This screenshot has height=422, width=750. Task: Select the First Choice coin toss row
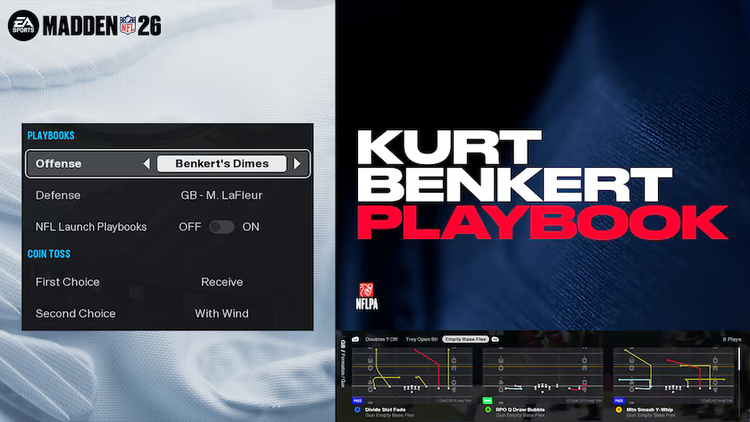168,282
